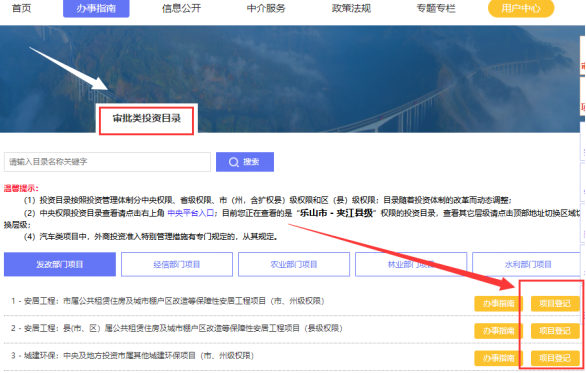Select the 发改部门项目 tab
The height and width of the screenshot is (373, 586).
tap(60, 264)
